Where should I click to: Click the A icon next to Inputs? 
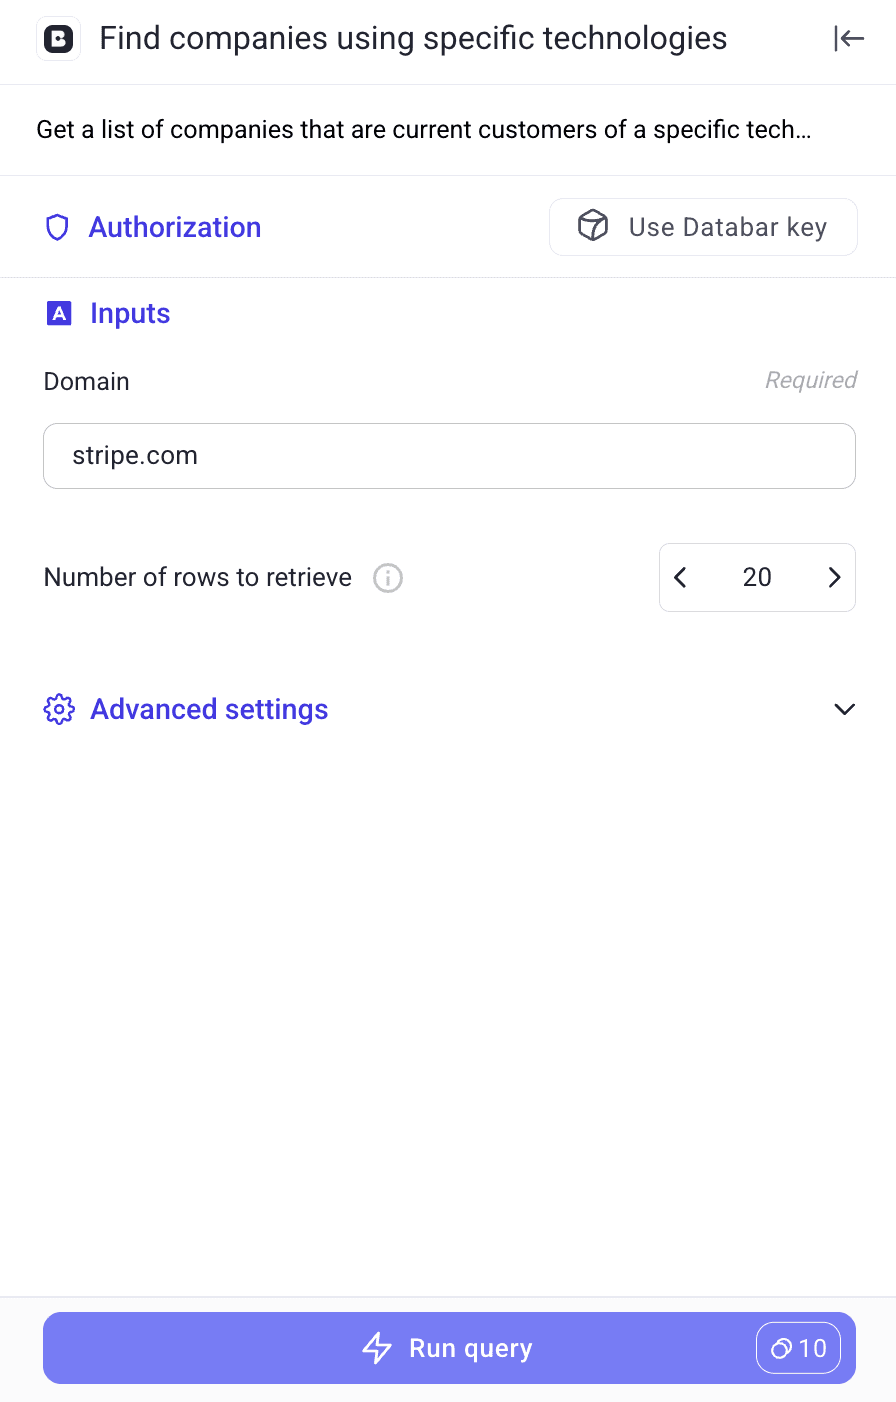coord(59,313)
